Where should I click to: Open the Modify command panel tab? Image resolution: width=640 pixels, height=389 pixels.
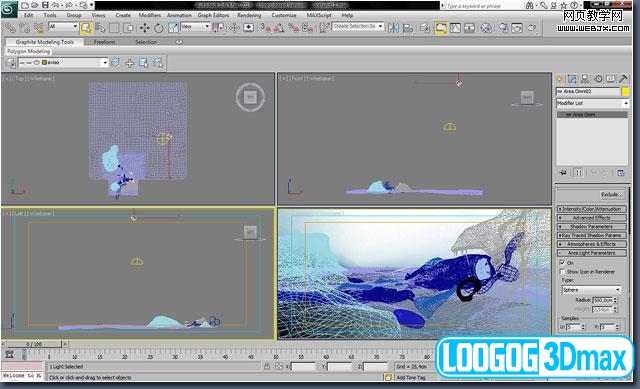point(572,79)
